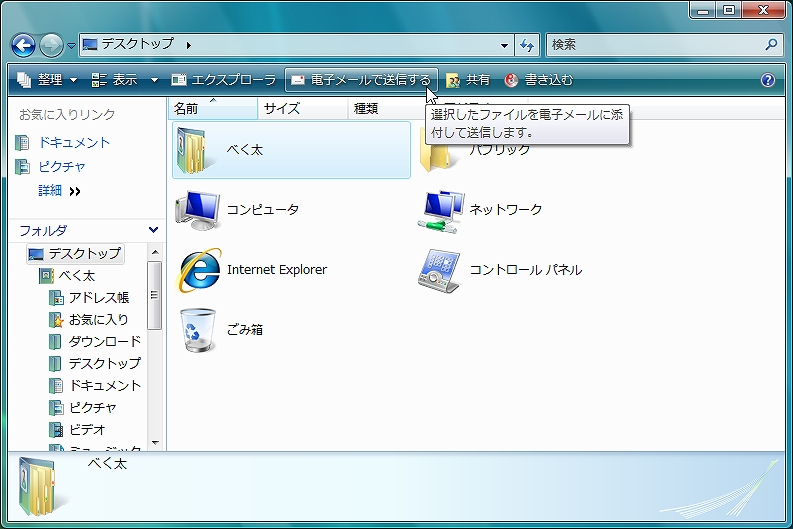Click the お気に入りリンク heading
The image size is (793, 529).
(67, 115)
